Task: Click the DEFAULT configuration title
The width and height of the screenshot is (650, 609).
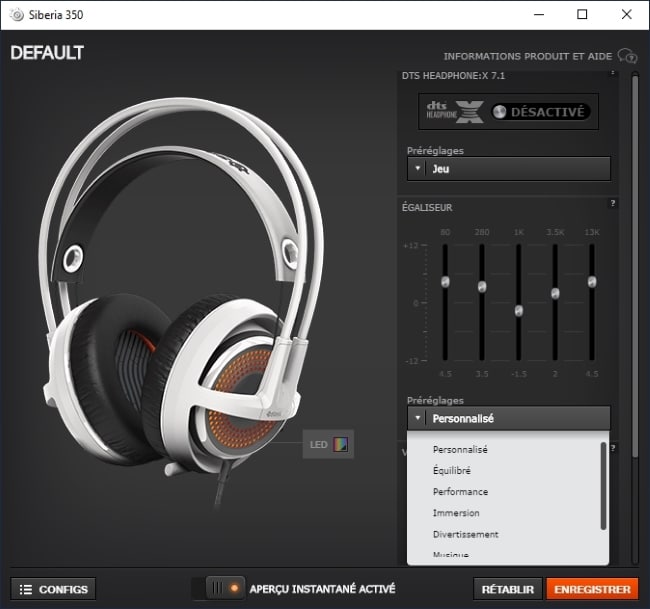Action: click(47, 53)
